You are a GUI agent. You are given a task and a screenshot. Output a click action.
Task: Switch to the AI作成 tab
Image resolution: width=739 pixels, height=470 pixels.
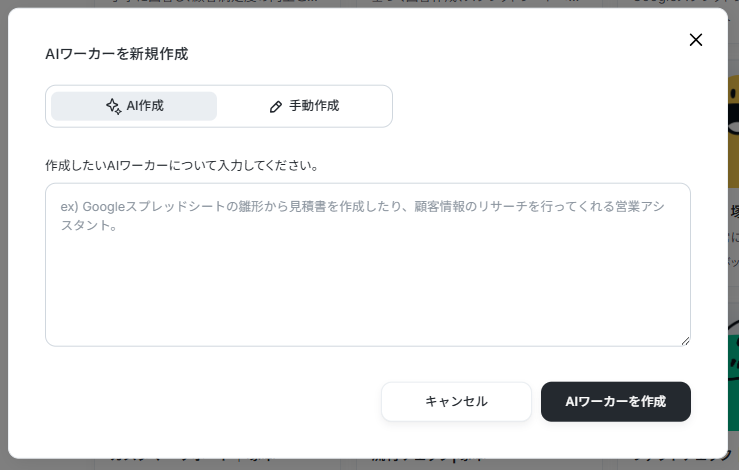[x=134, y=106]
